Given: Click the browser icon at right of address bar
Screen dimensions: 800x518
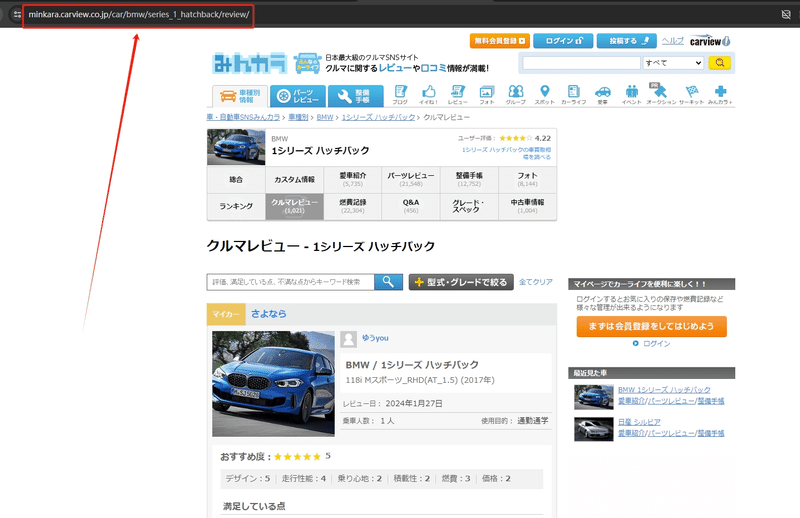Looking at the screenshot, I should point(786,14).
